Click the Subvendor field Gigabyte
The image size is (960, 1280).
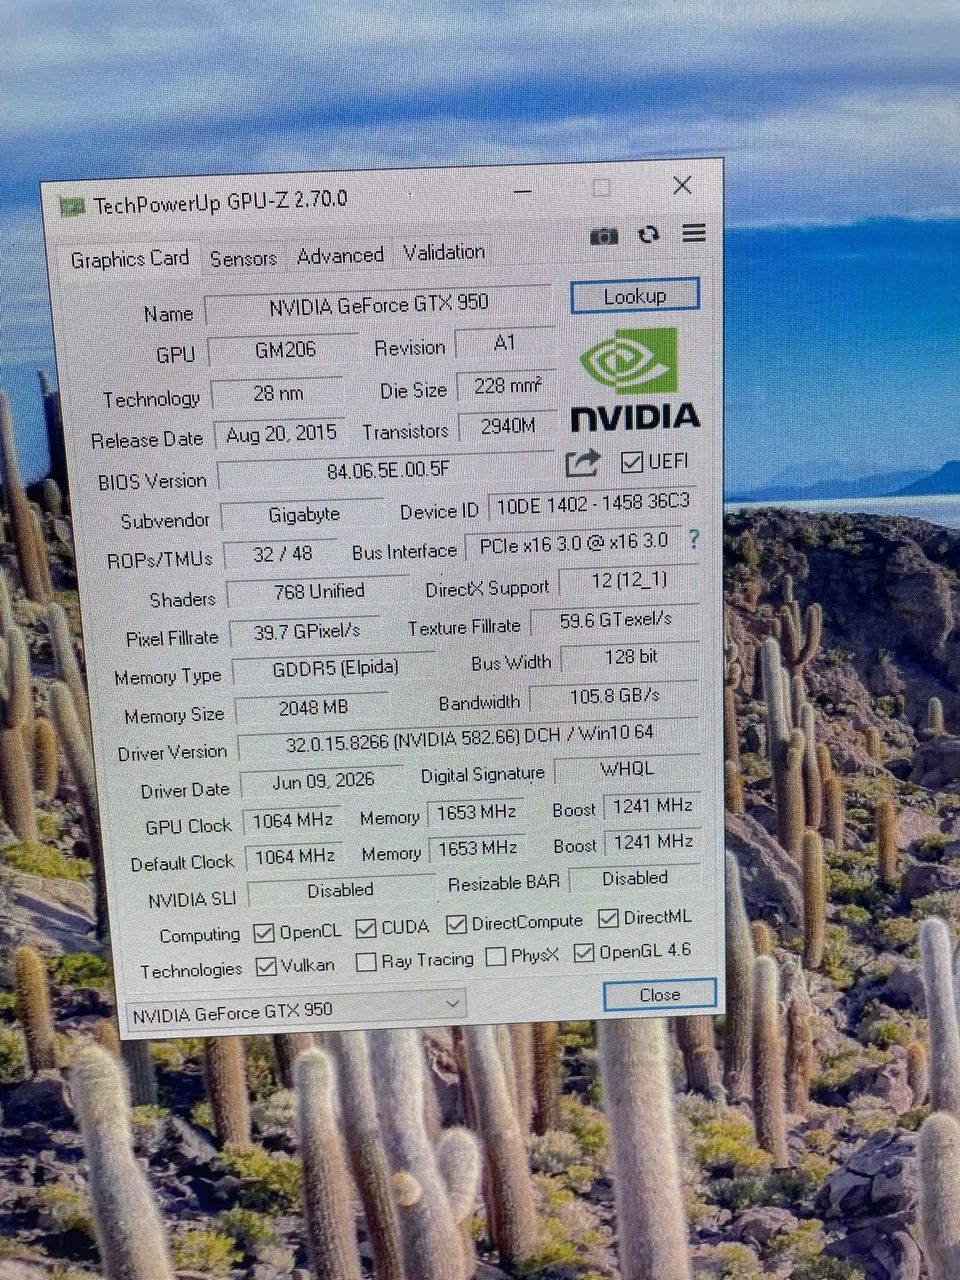pos(303,515)
